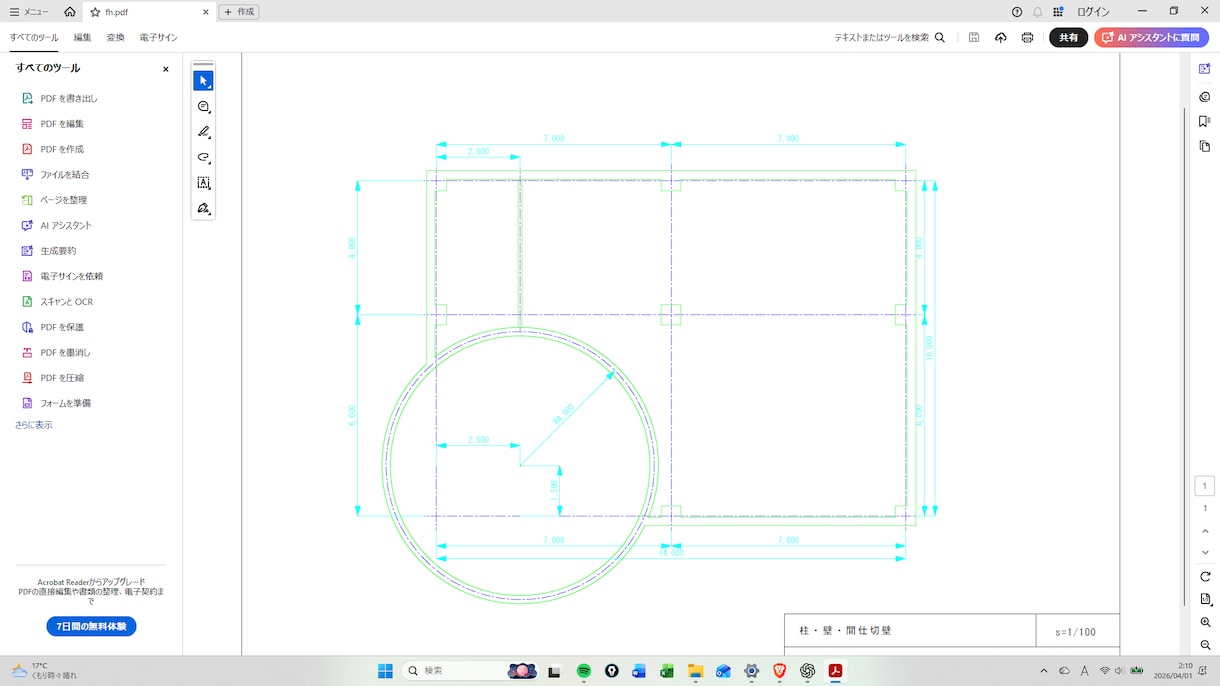This screenshot has height=686, width=1220.
Task: Switch to the 編集 tab
Action: [x=83, y=37]
